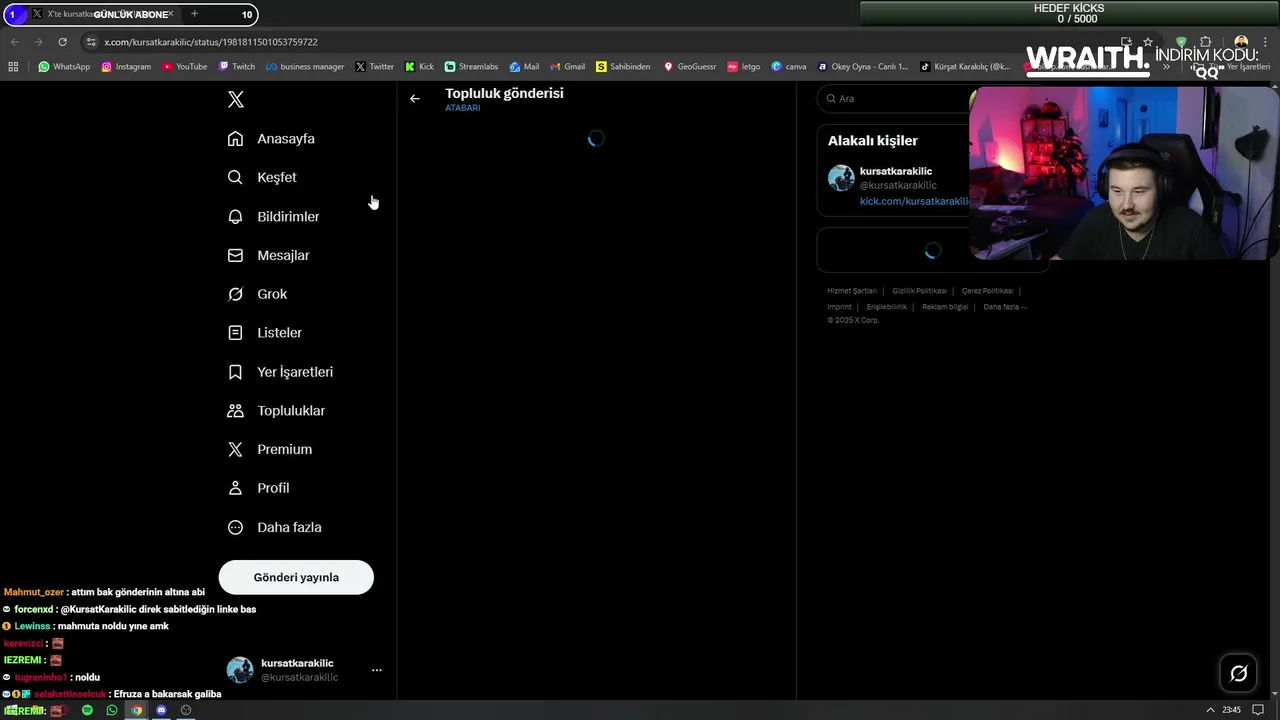Open business manager bookmark
The height and width of the screenshot is (720, 1280).
tap(305, 67)
